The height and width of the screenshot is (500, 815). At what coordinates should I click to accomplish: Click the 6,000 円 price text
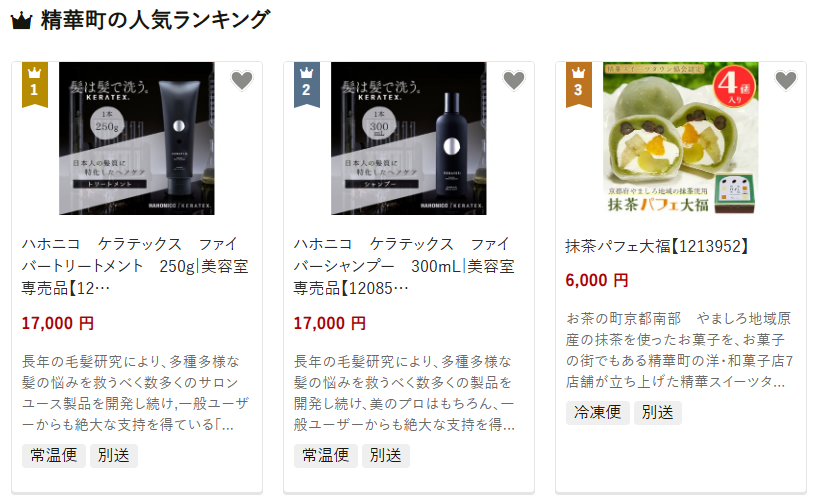click(597, 281)
